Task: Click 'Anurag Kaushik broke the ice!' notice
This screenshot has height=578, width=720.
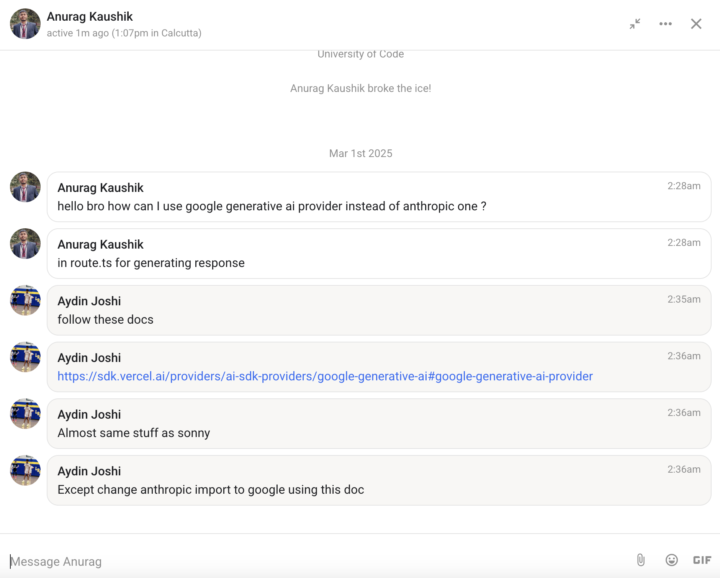Action: coord(360,88)
